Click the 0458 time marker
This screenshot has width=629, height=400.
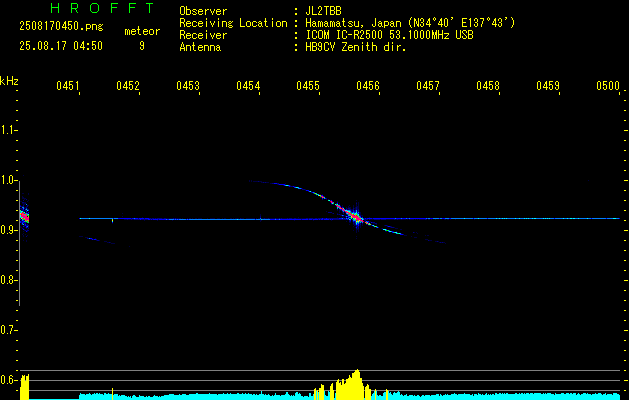pos(488,86)
